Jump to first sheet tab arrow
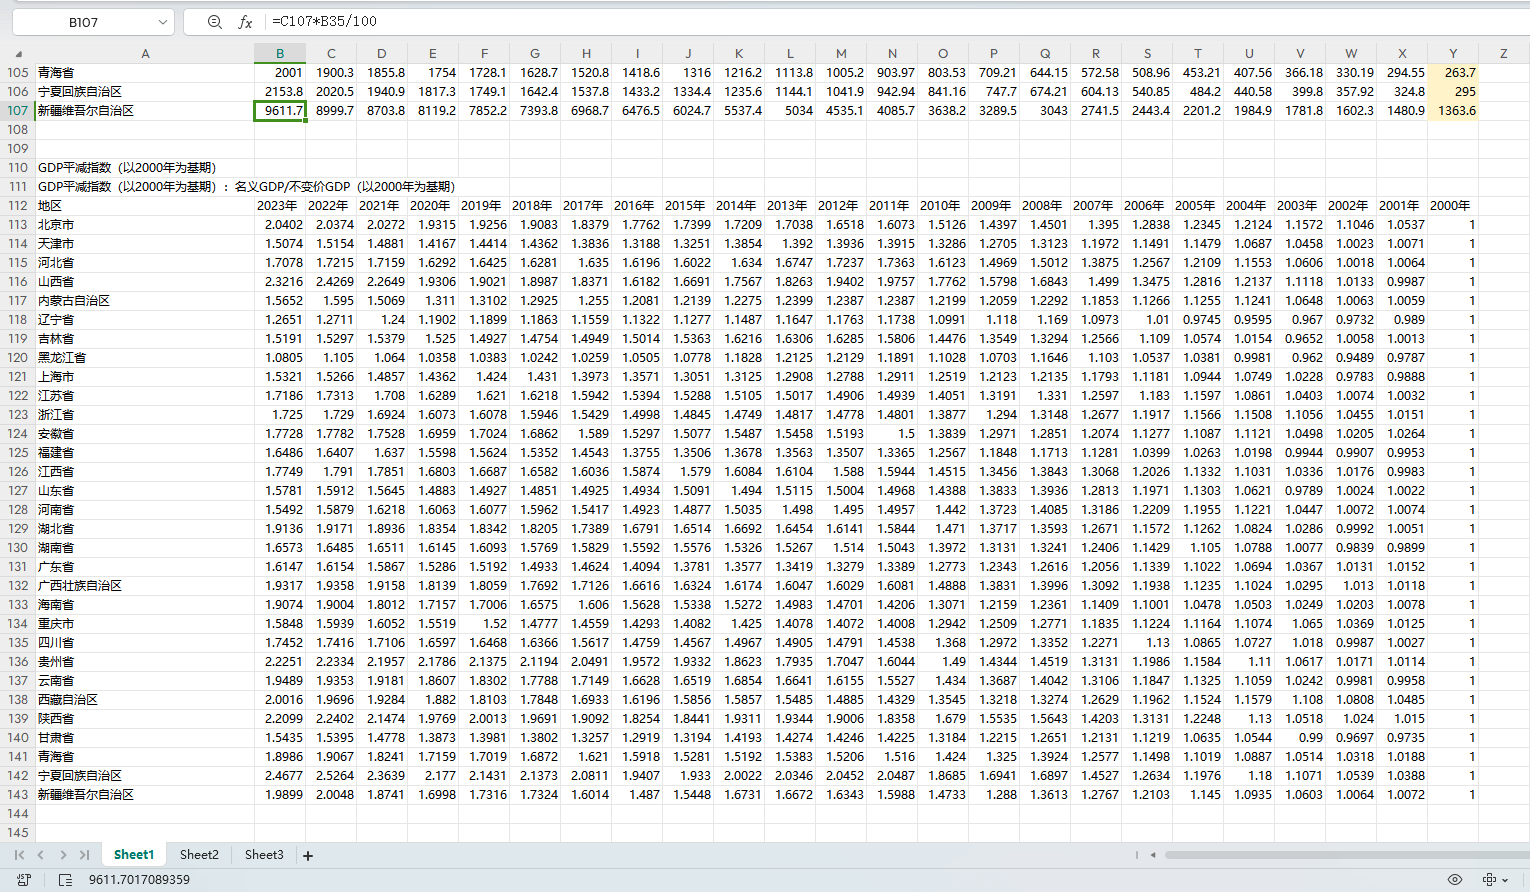1530x892 pixels. (x=19, y=855)
